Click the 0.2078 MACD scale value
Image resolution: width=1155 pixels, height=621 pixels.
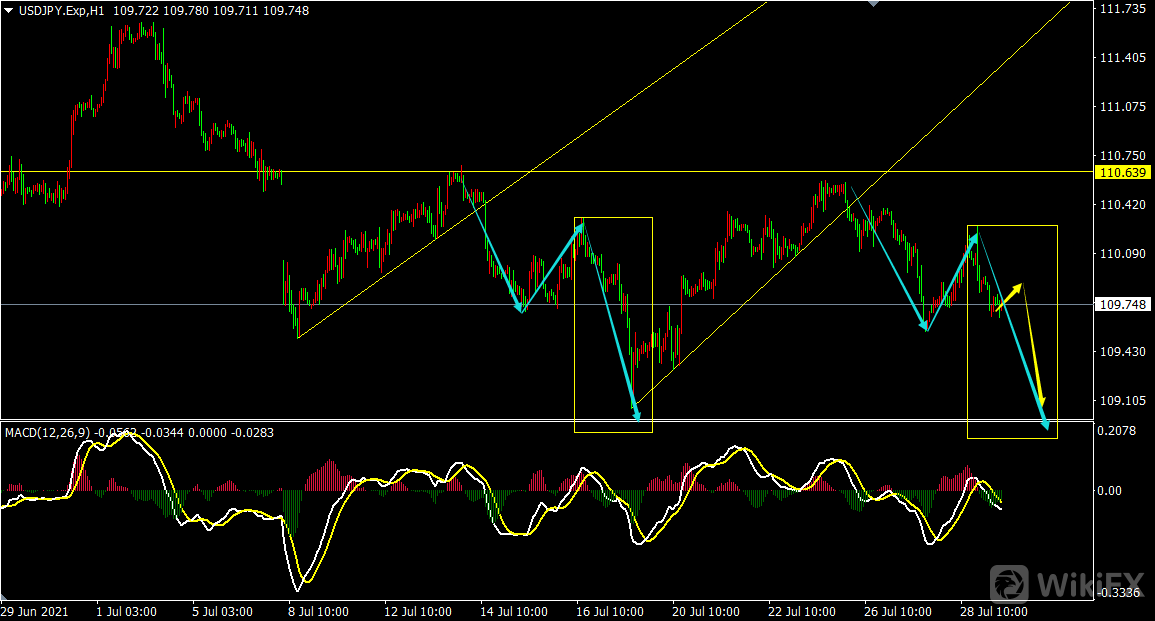pos(1117,432)
